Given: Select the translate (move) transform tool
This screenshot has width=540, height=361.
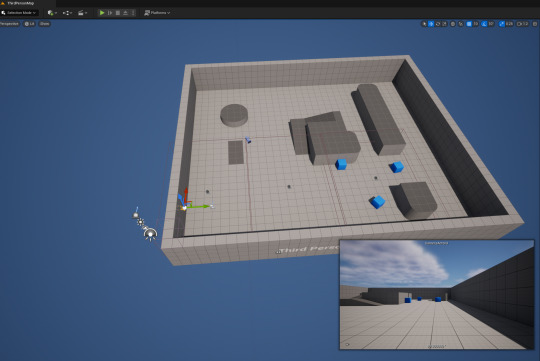Looking at the screenshot, I should [431, 24].
